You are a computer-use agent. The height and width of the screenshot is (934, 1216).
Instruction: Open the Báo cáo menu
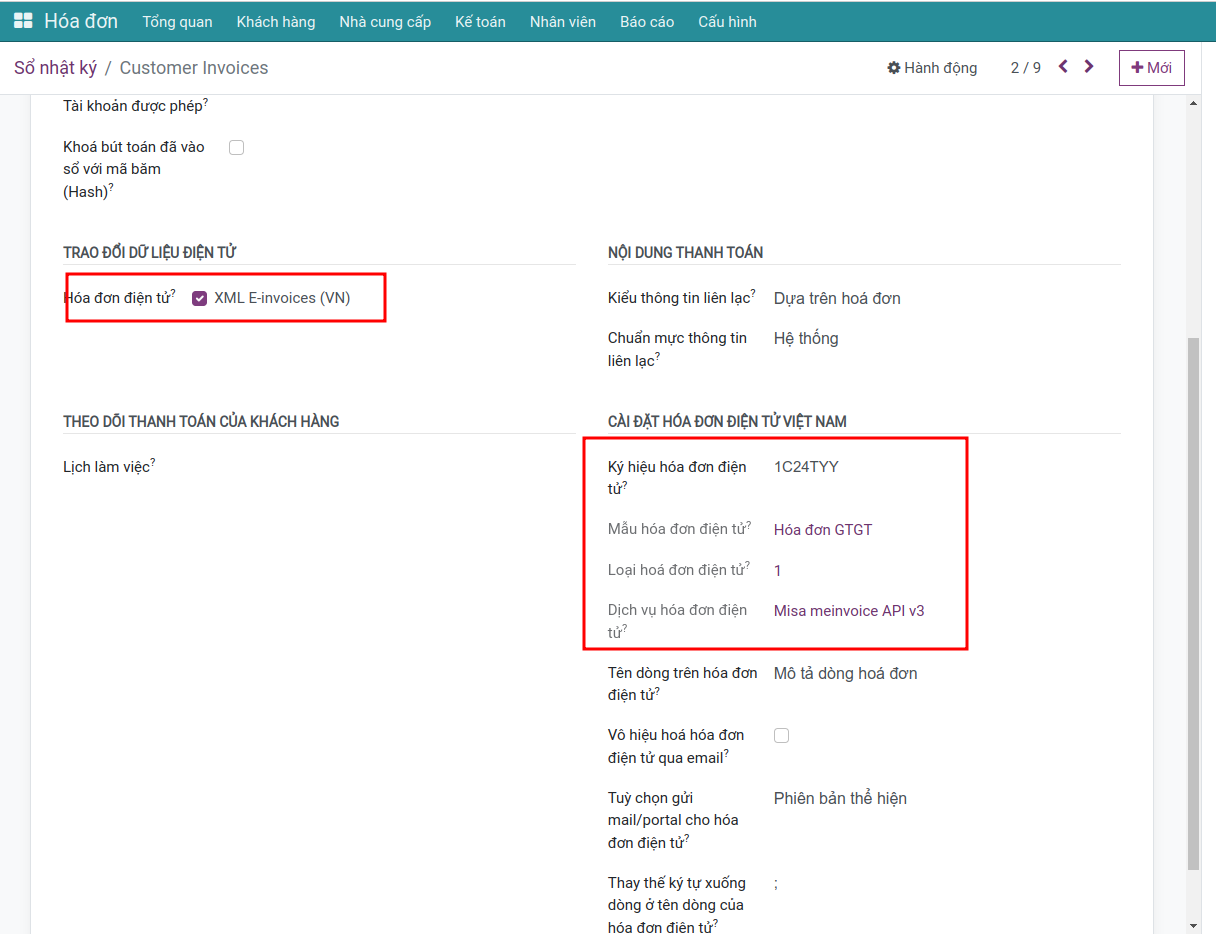point(647,21)
